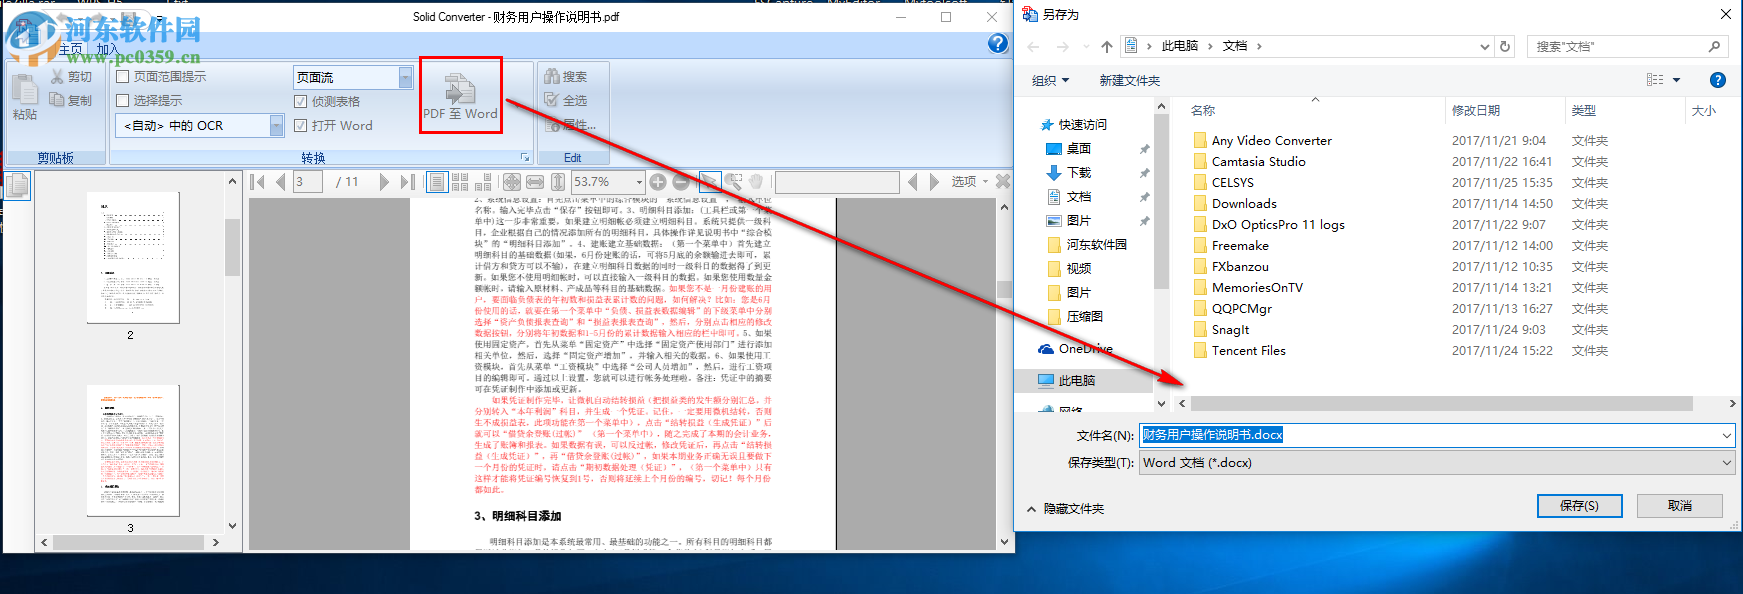Click 此电脑 in address breadcrumb
The width and height of the screenshot is (1743, 594).
tap(1179, 46)
